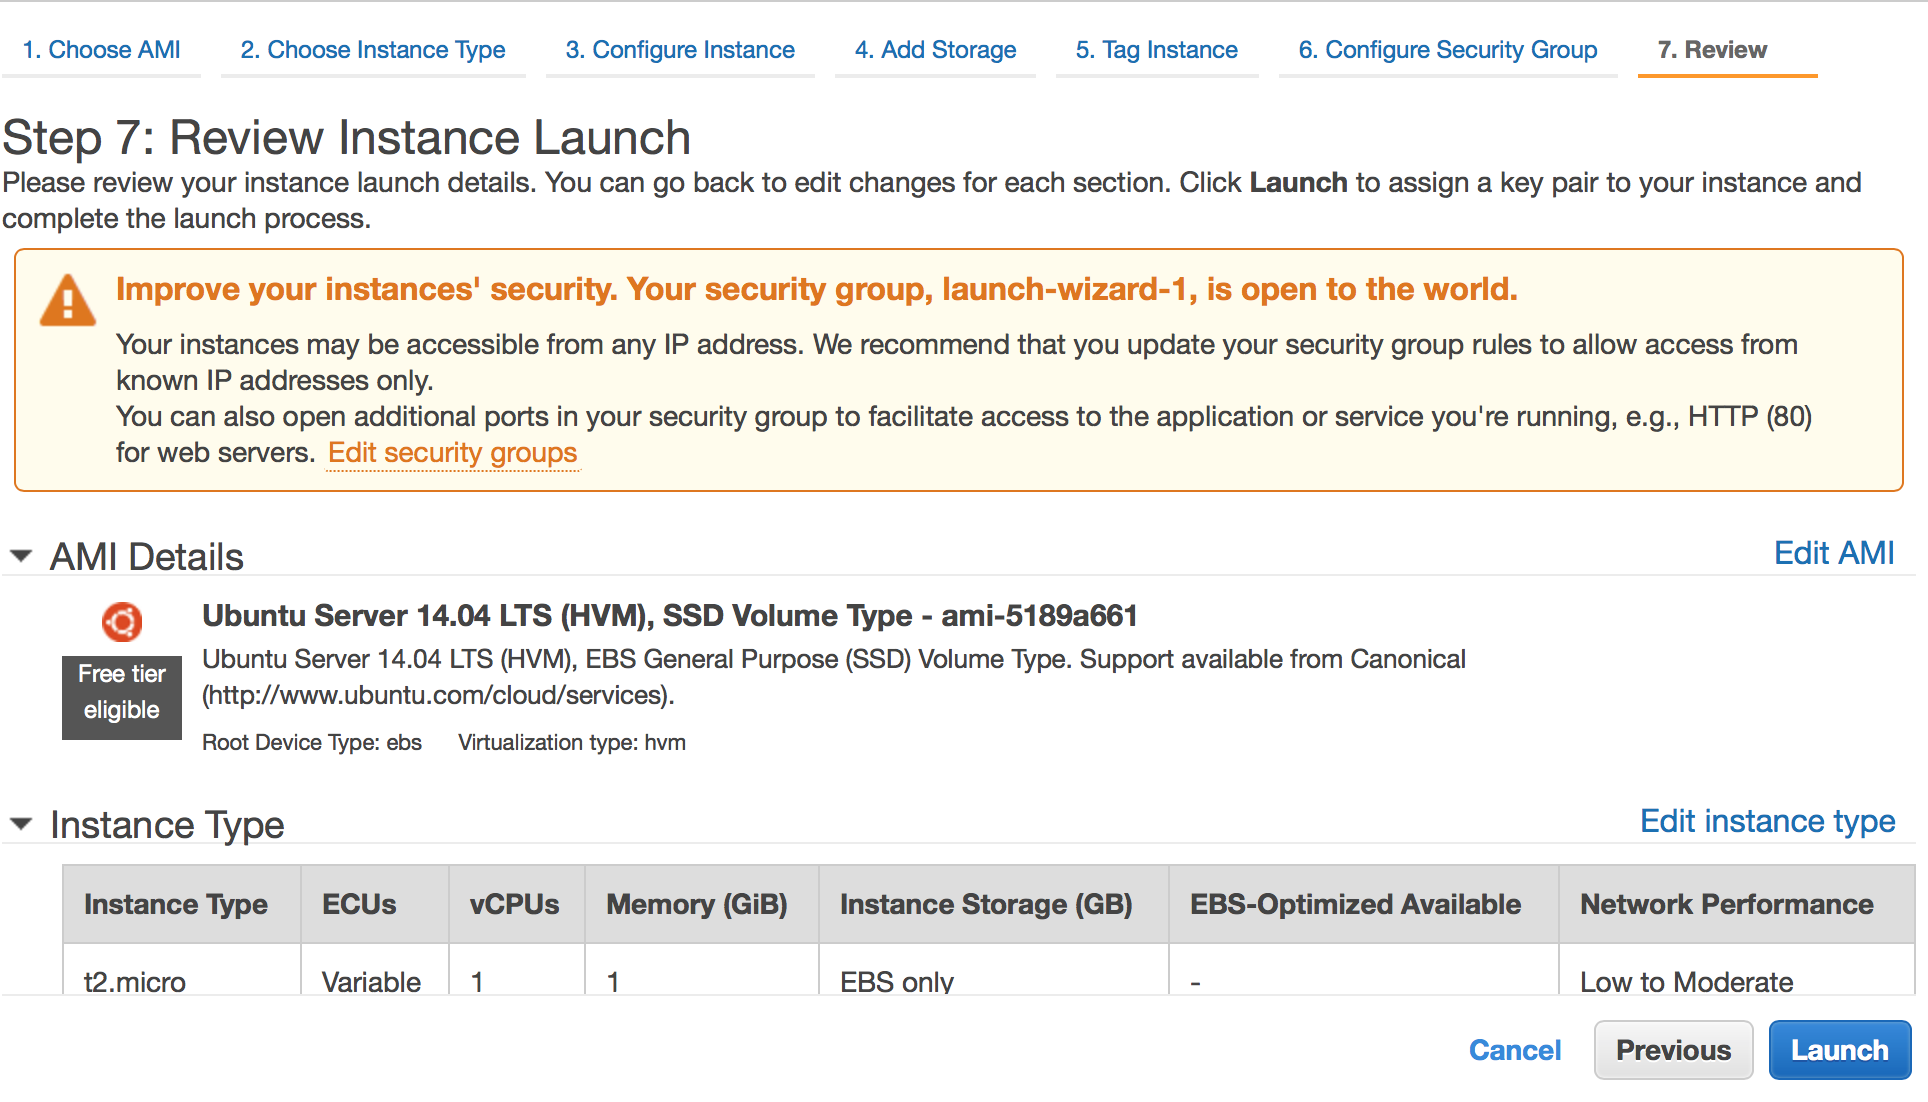
Task: Click the Edit security groups link
Action: pos(452,453)
